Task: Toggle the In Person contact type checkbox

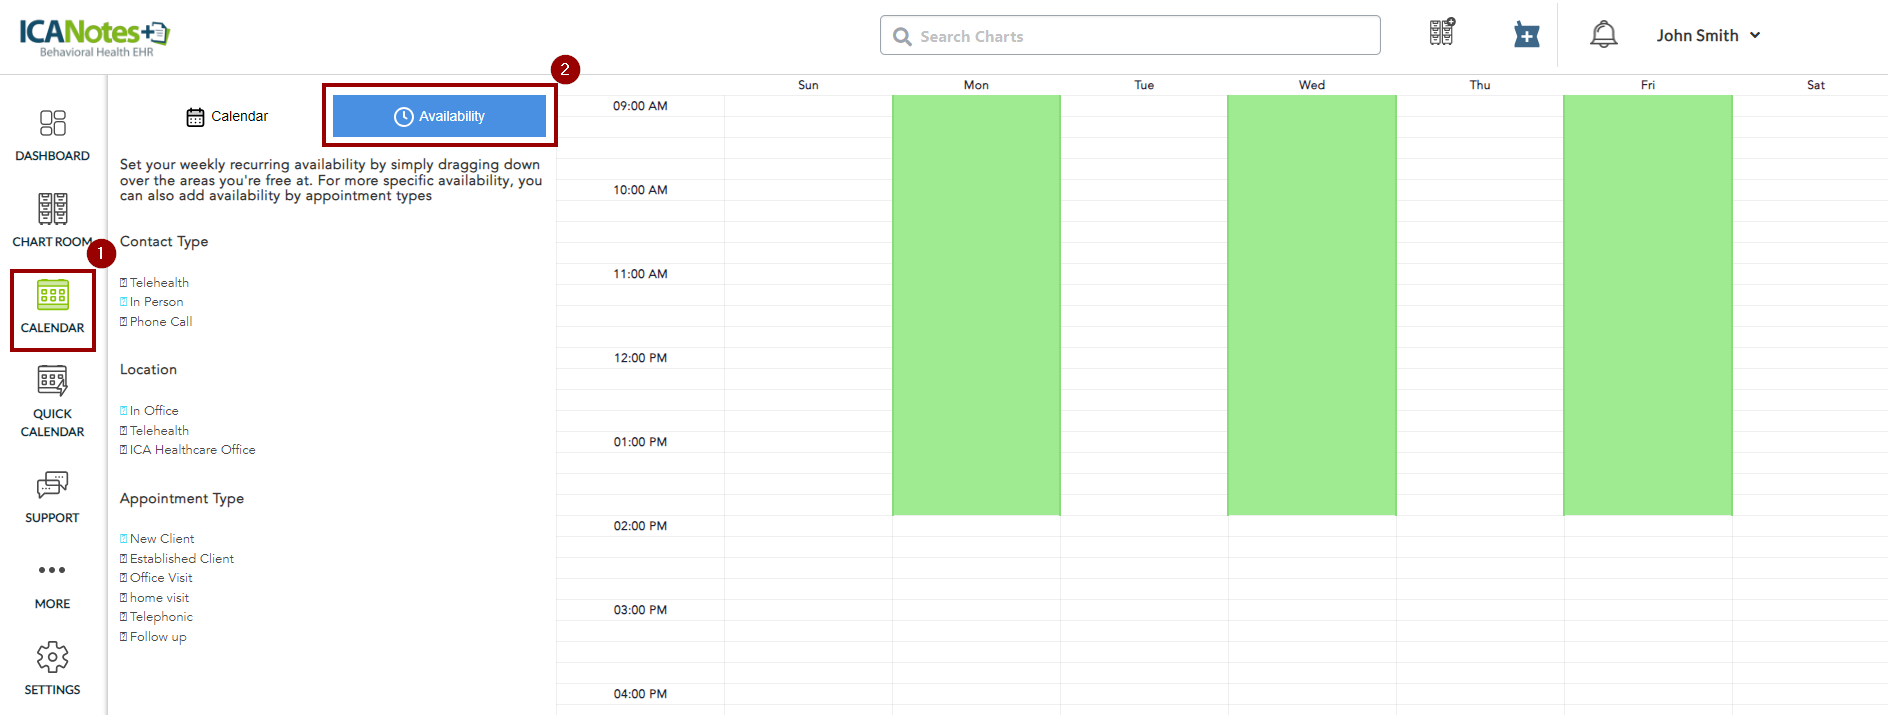Action: 124,302
